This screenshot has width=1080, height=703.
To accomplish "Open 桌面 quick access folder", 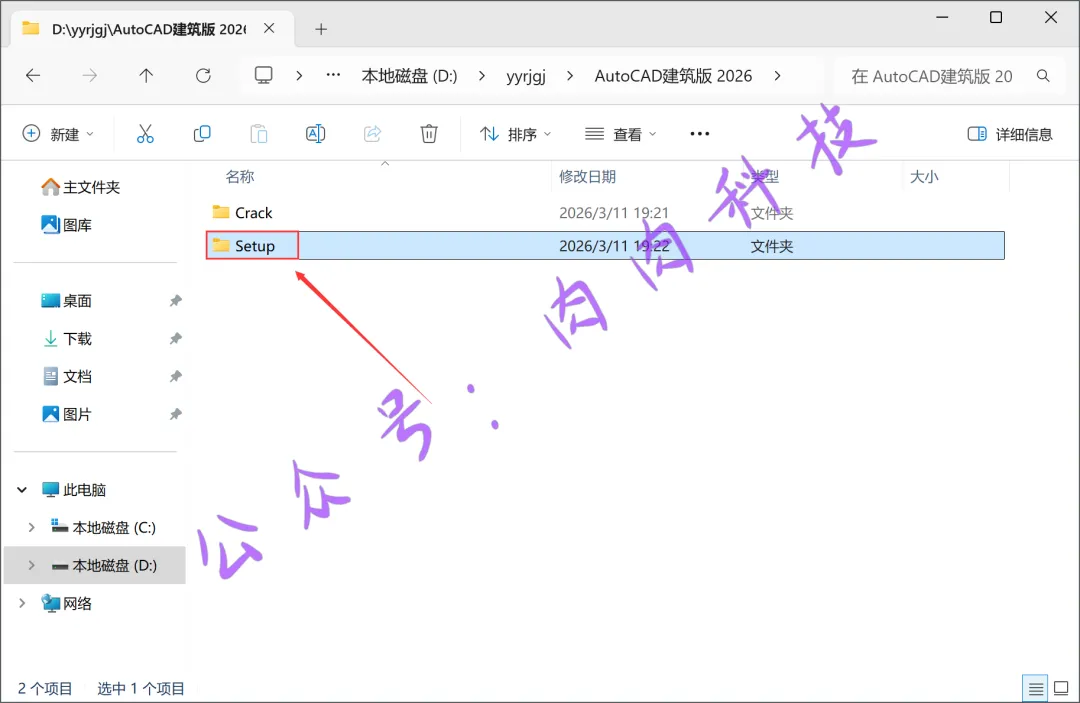I will (x=66, y=300).
